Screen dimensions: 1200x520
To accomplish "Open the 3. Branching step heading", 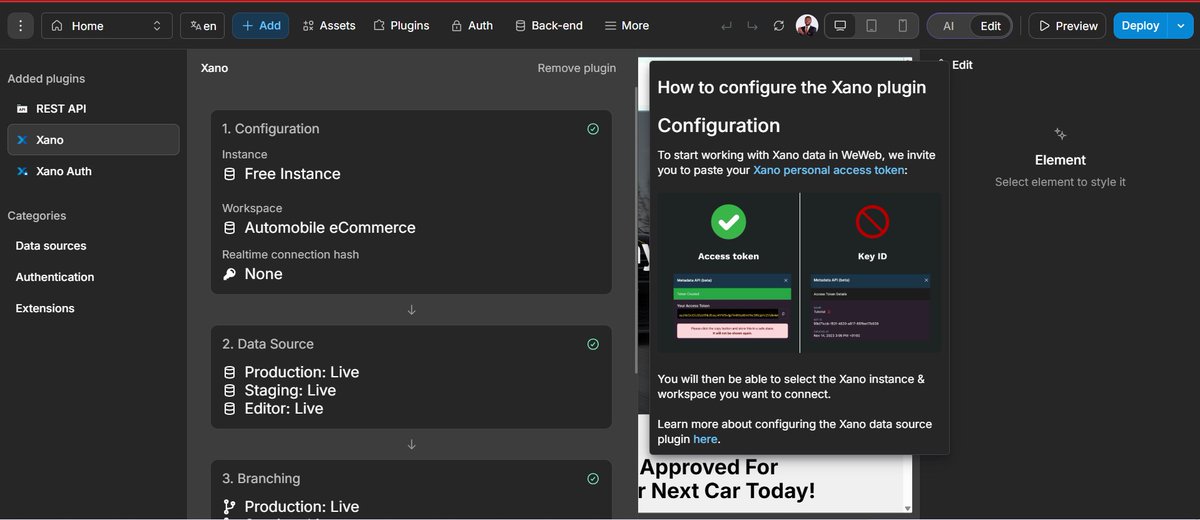I will [261, 479].
